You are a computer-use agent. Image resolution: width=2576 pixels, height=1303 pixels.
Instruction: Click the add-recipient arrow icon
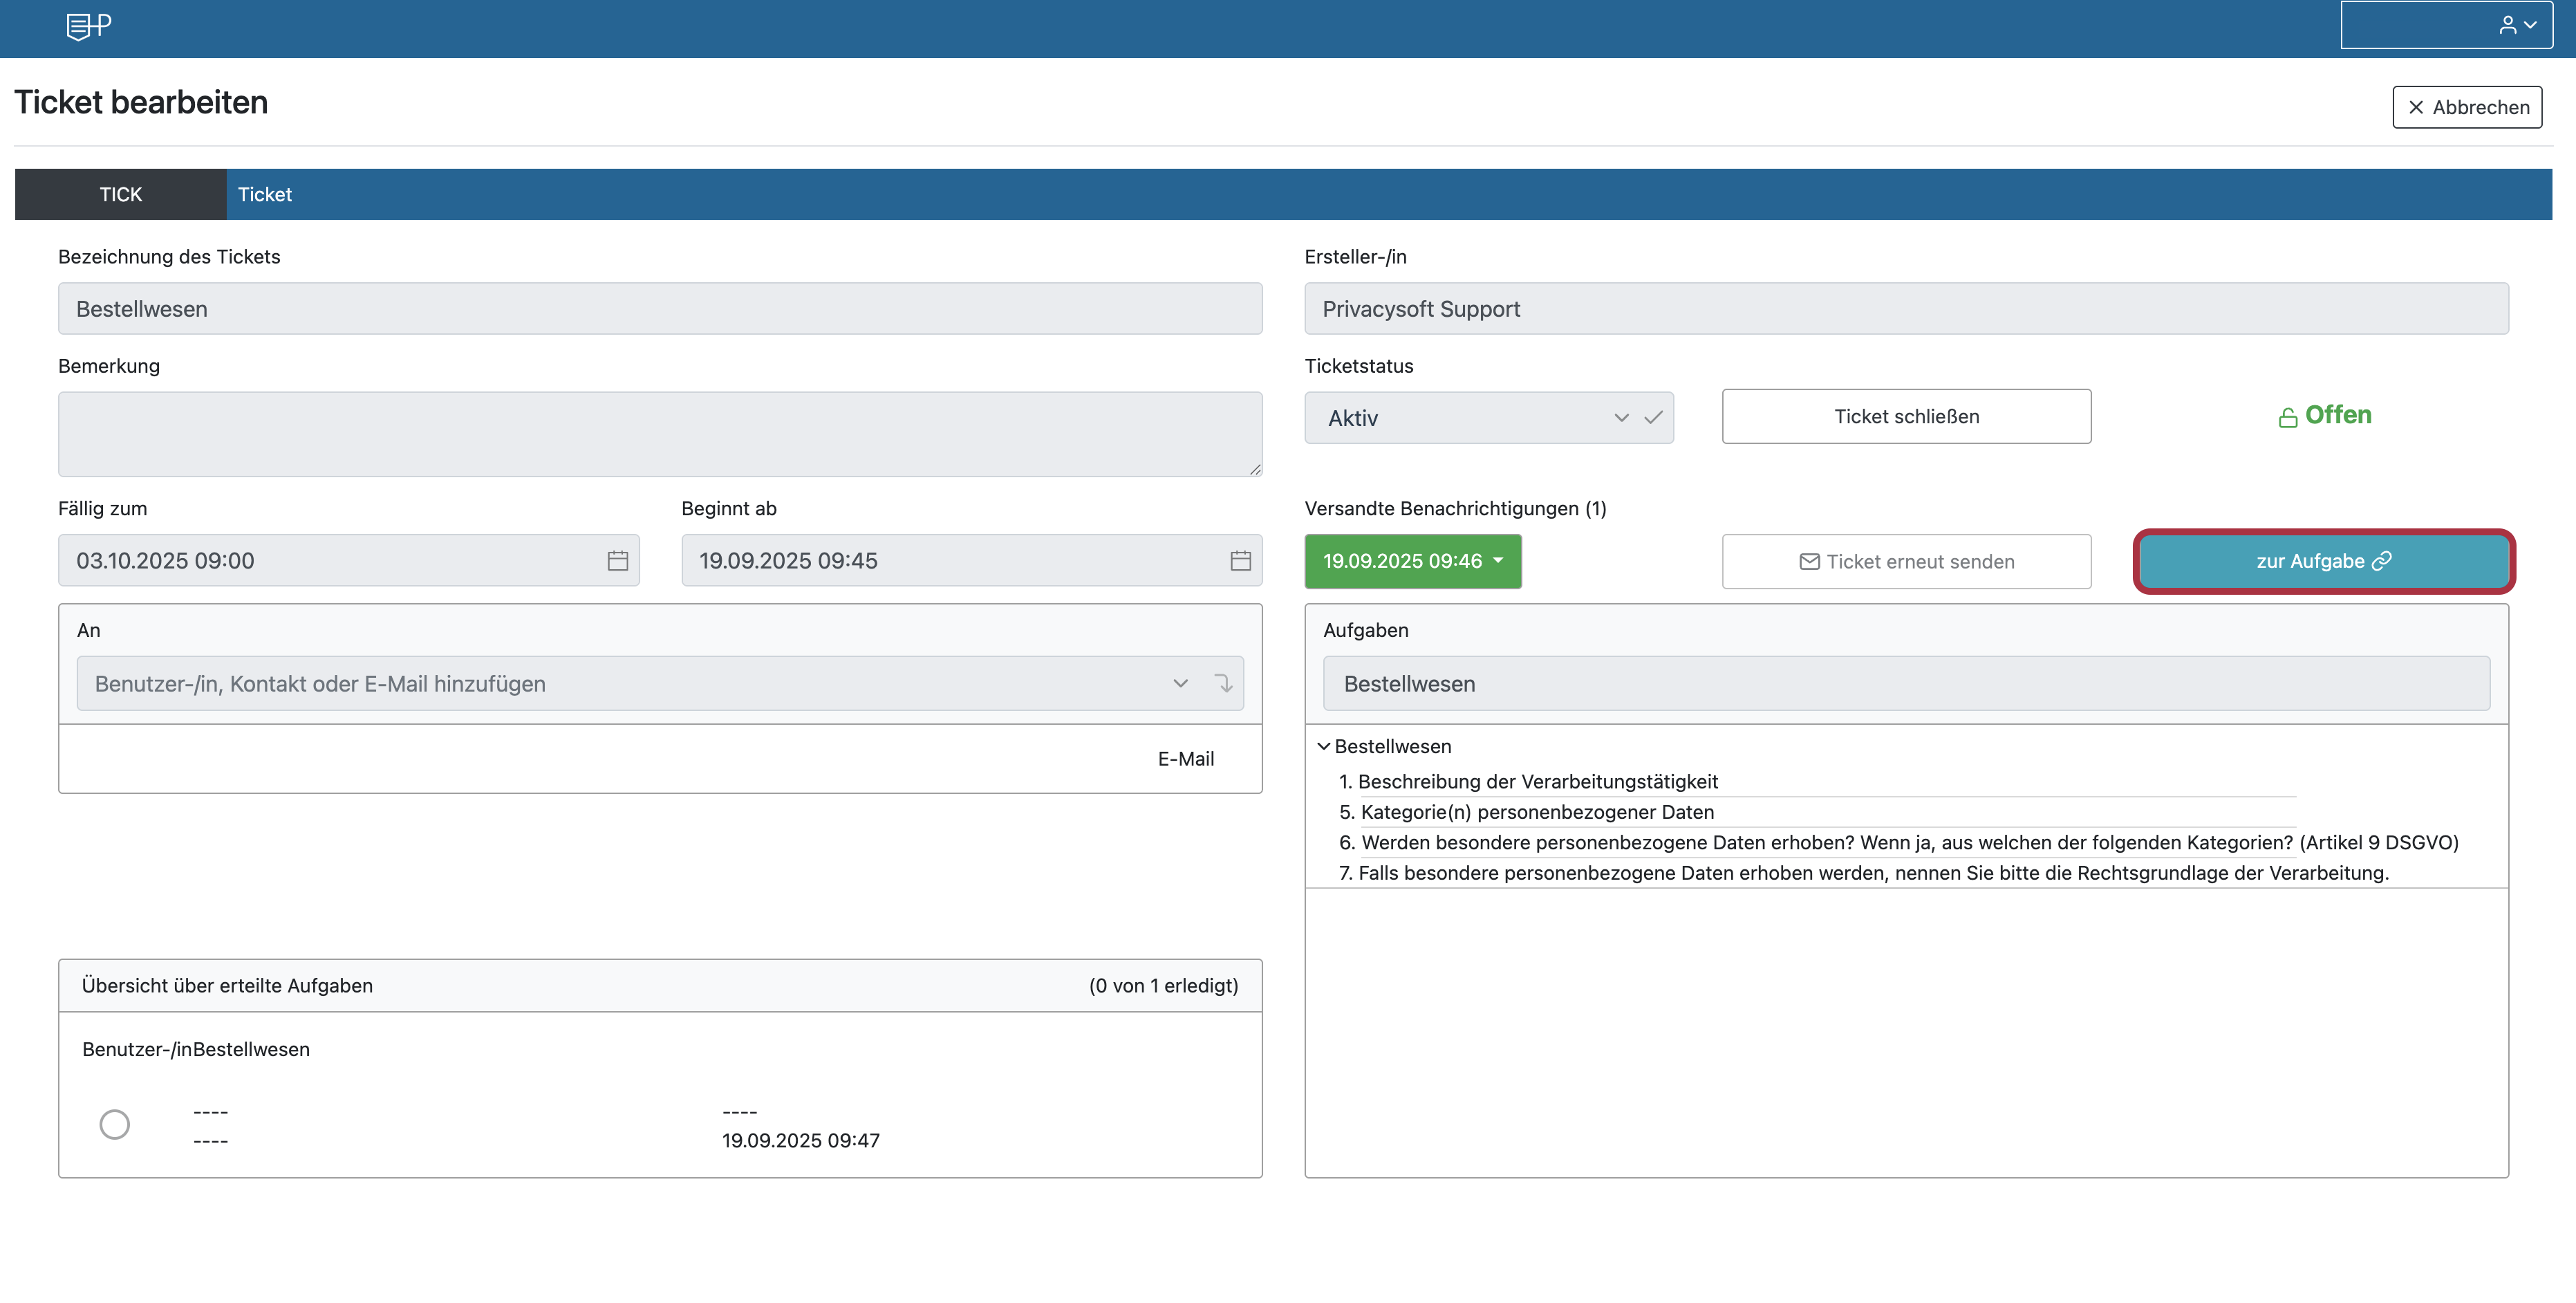[x=1223, y=684]
